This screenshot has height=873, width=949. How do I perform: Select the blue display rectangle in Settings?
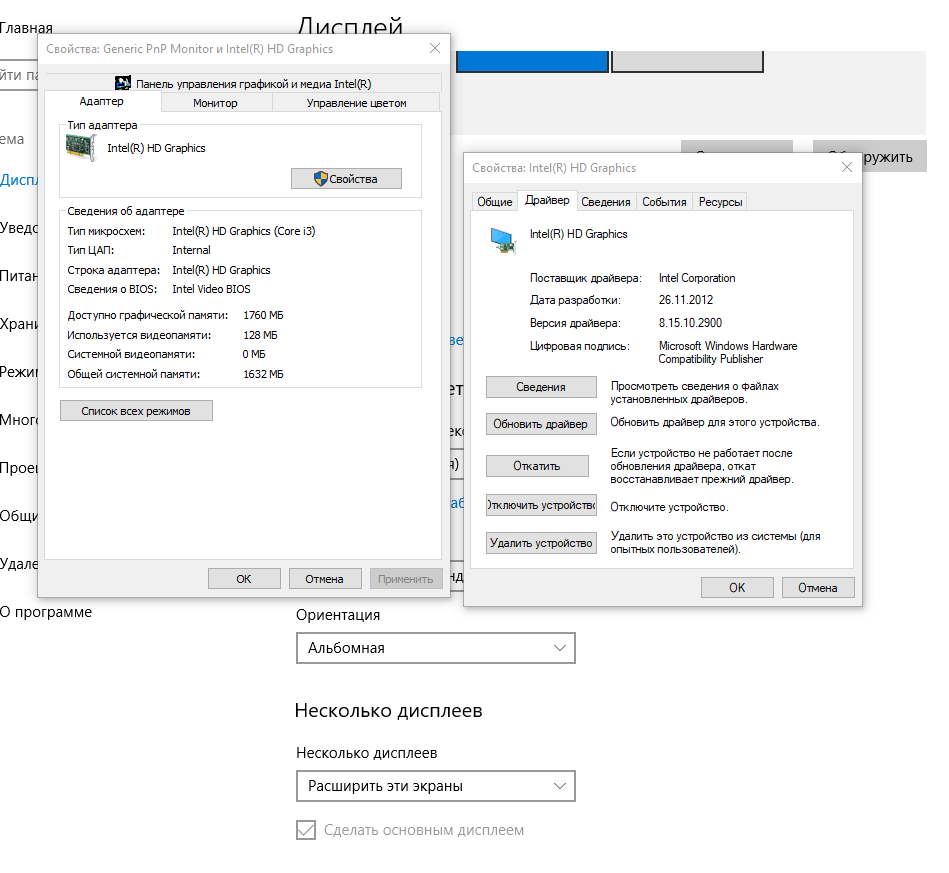(532, 62)
